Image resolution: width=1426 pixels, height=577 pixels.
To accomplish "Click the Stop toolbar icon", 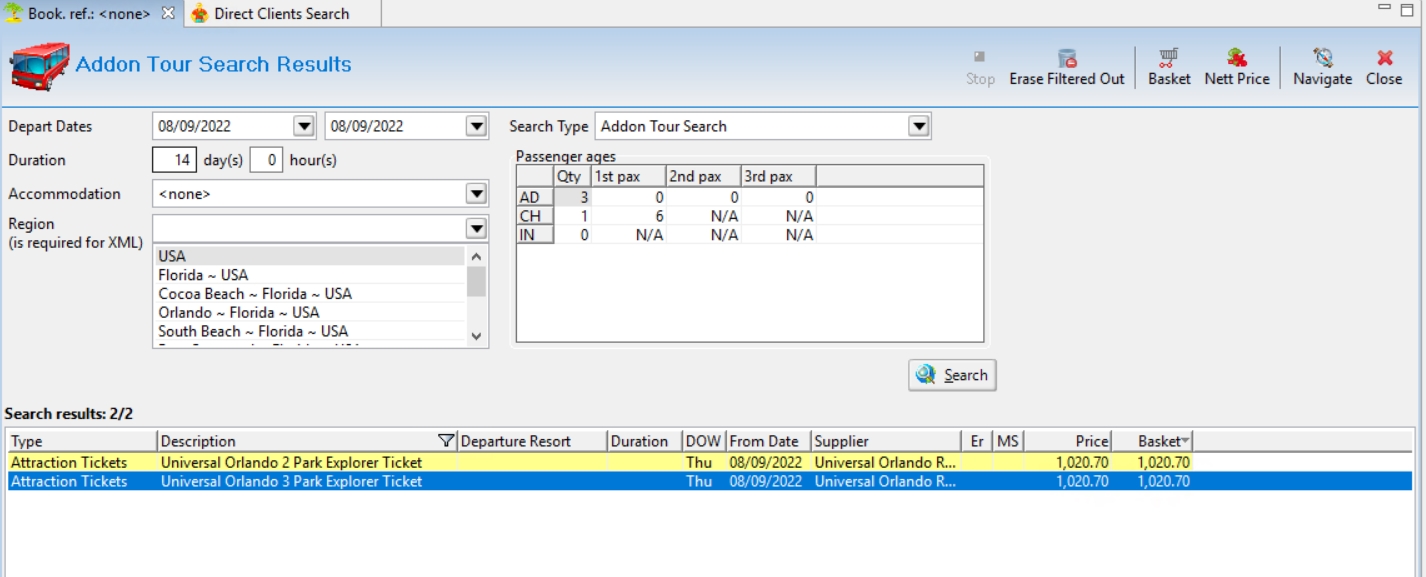I will tap(980, 57).
